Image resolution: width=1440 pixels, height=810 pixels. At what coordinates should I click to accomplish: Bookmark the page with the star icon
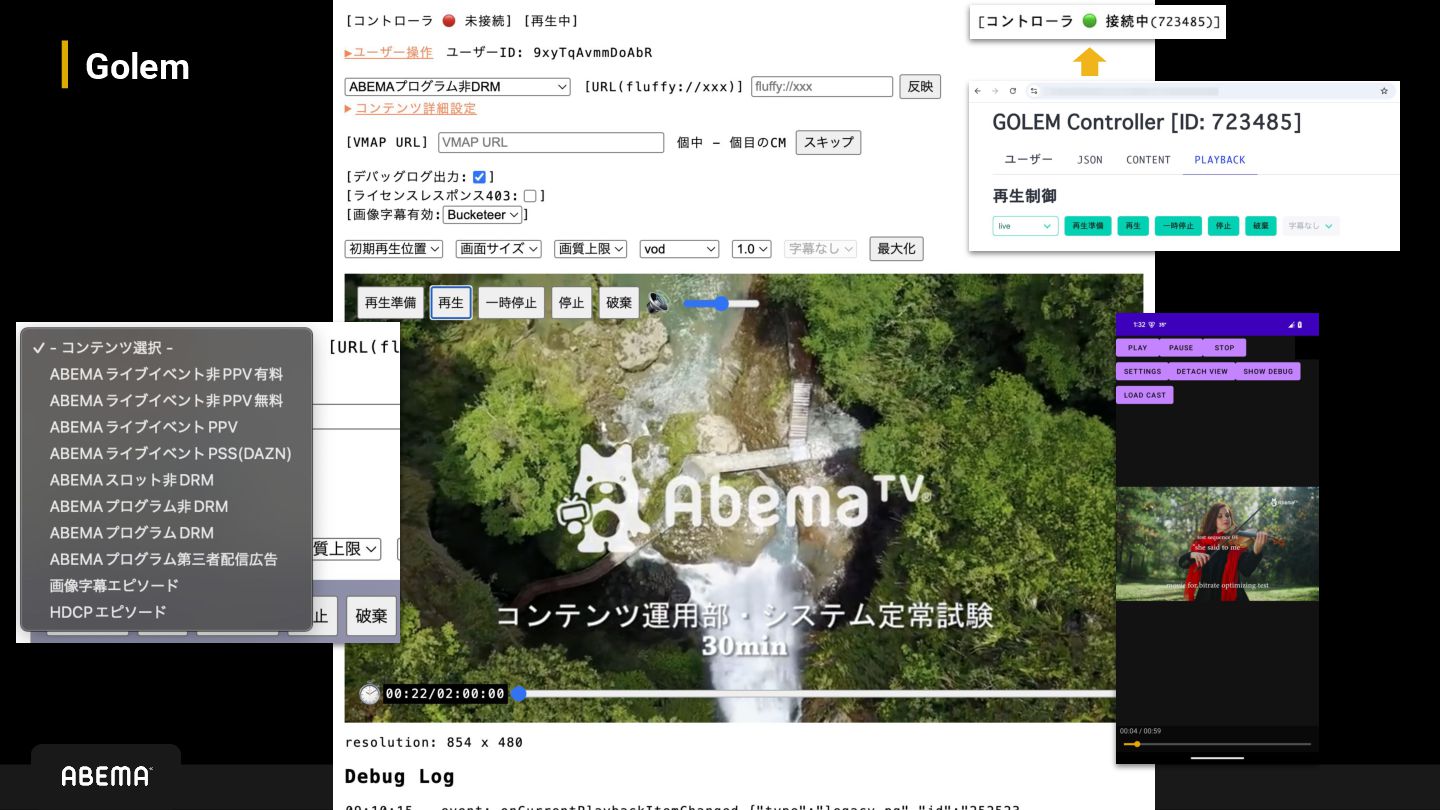1384,91
